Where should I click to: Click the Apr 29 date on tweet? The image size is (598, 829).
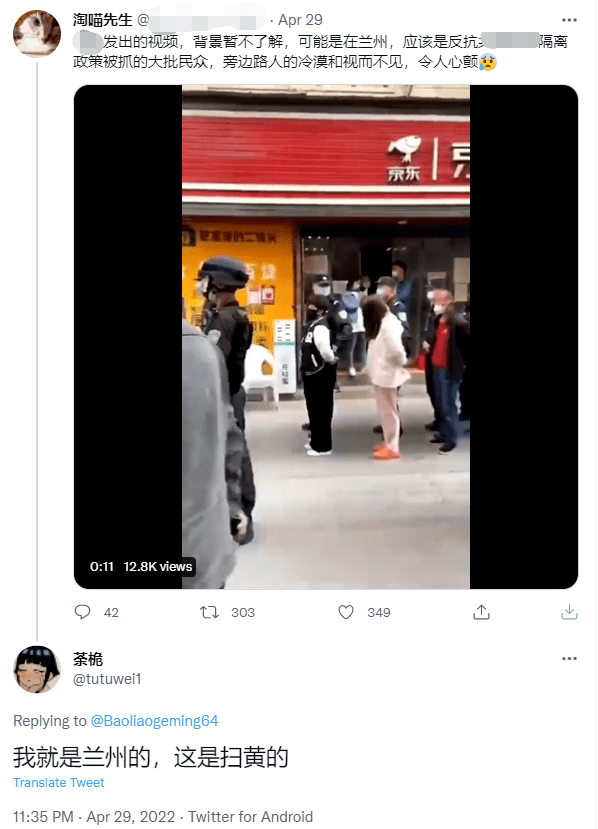click(300, 20)
